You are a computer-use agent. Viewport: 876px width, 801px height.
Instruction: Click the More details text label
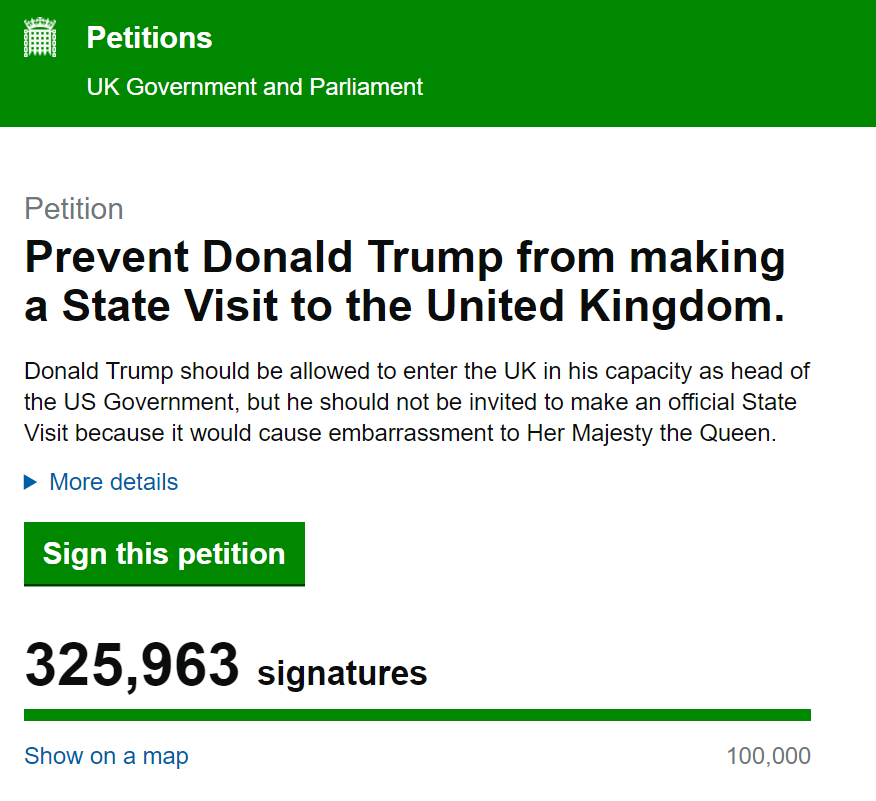pos(114,482)
